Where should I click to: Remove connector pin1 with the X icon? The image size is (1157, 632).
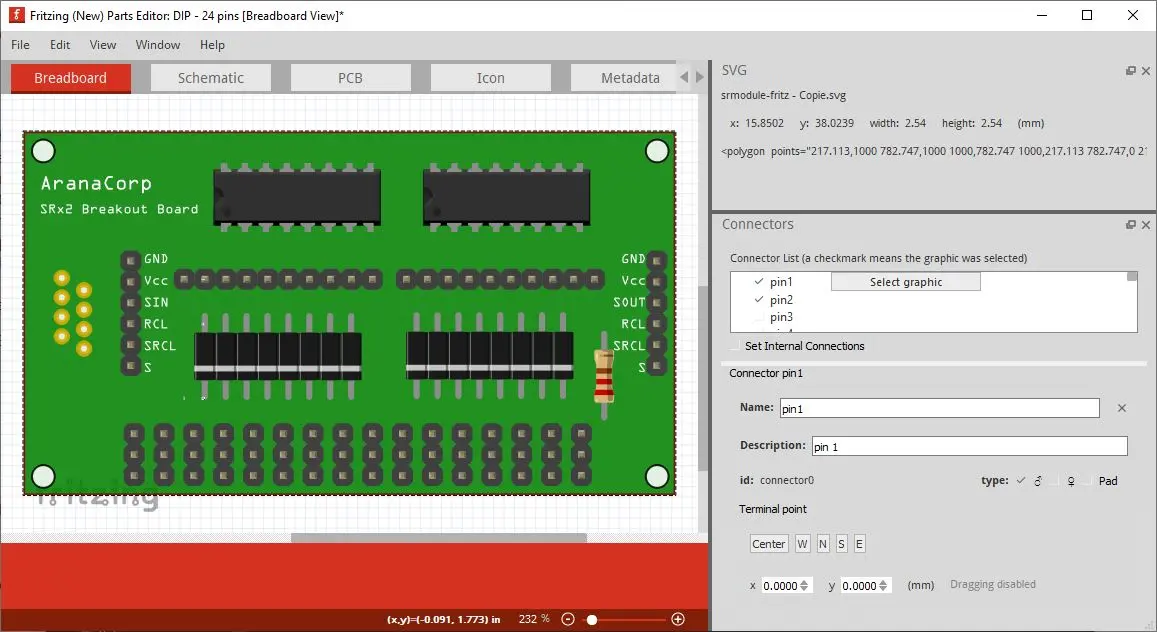pyautogui.click(x=1121, y=408)
